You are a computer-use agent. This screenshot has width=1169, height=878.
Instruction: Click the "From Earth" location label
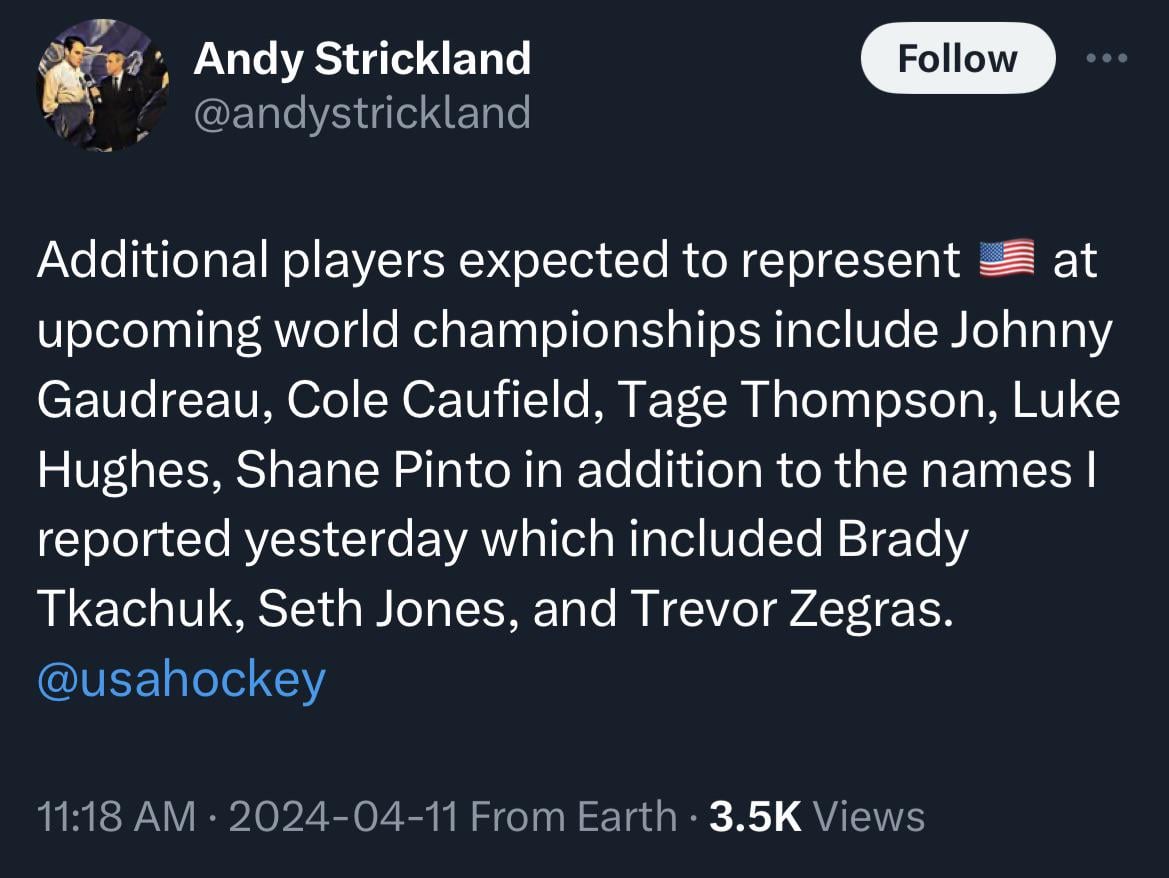coord(573,816)
